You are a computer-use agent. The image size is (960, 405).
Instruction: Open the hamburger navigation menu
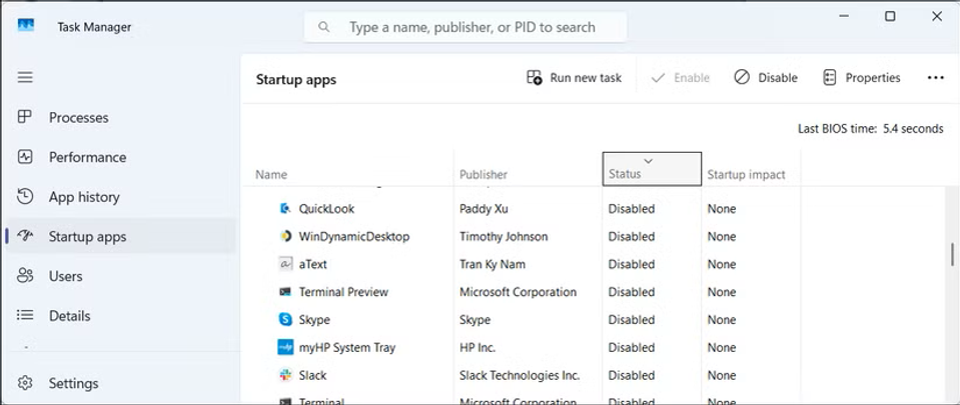[25, 78]
